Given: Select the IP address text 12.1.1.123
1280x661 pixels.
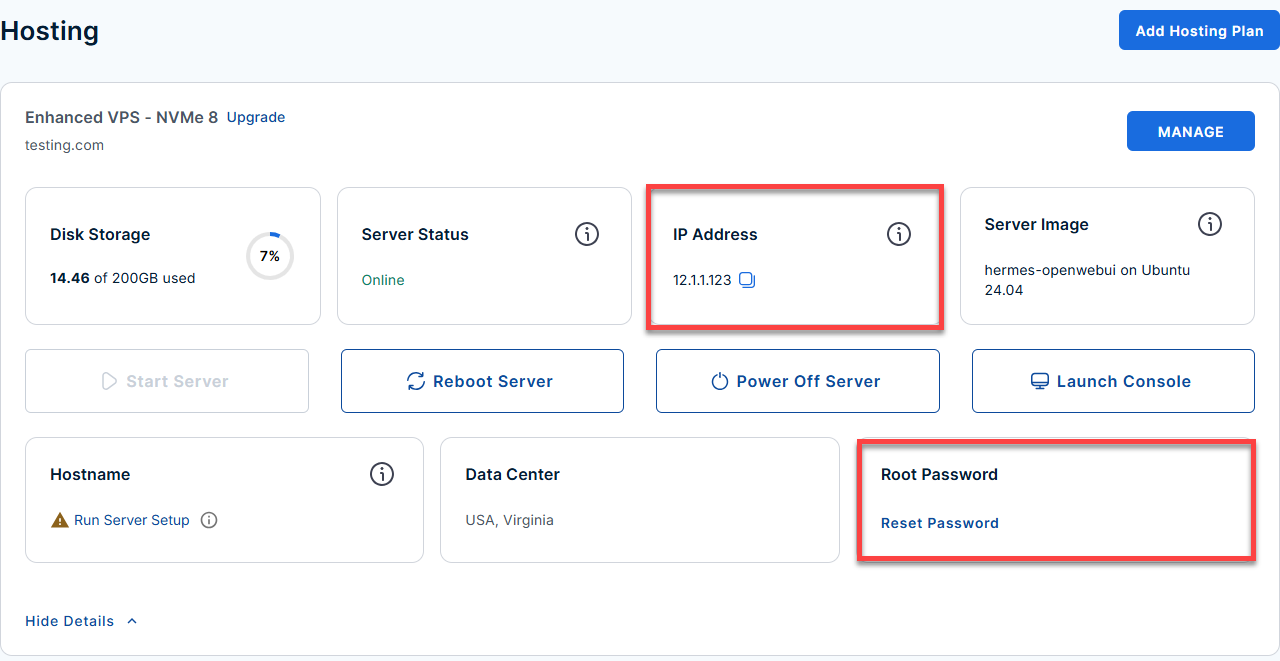Looking at the screenshot, I should click(x=703, y=280).
